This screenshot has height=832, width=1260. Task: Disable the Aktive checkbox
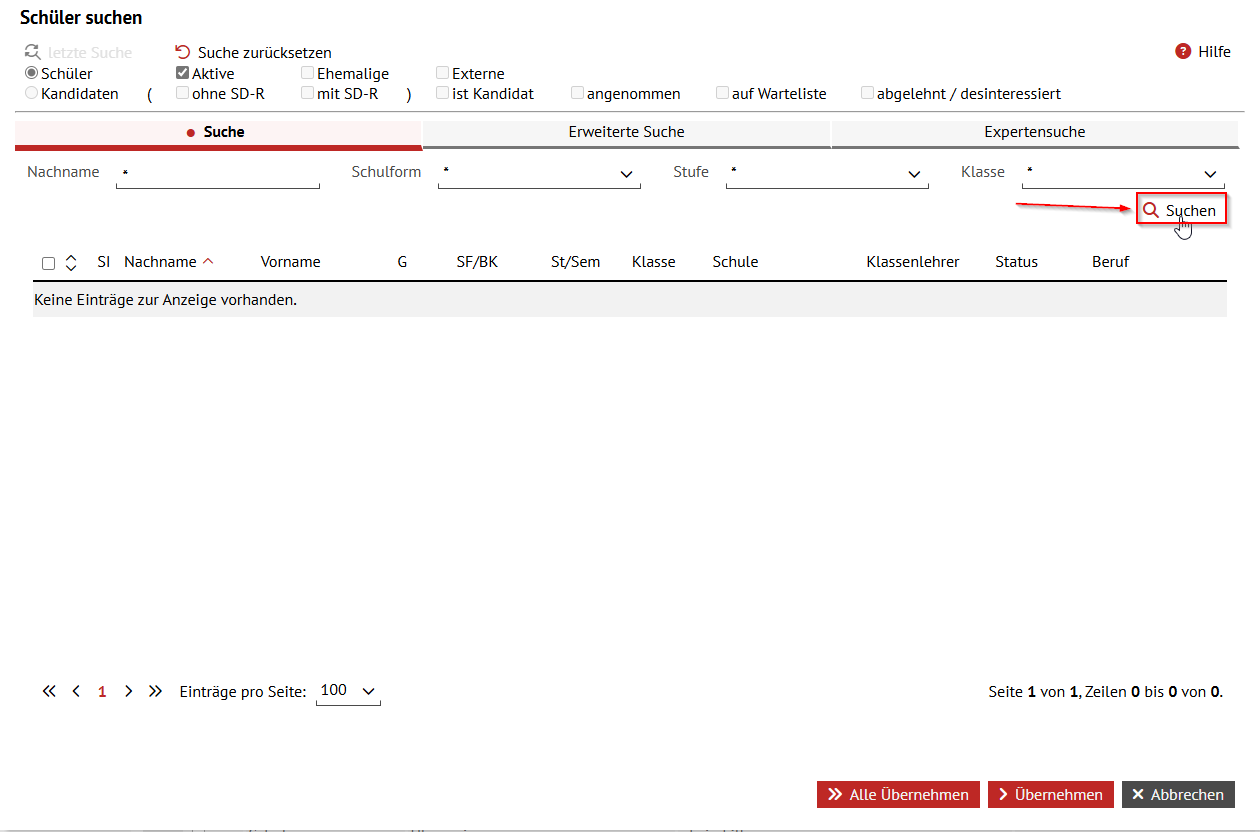[182, 72]
